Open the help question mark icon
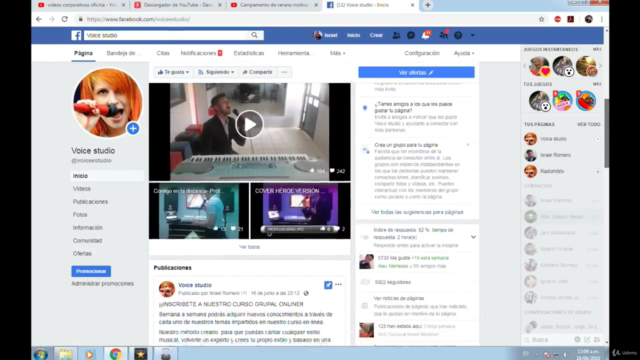Viewport: 640px width, 360px height. click(458, 36)
